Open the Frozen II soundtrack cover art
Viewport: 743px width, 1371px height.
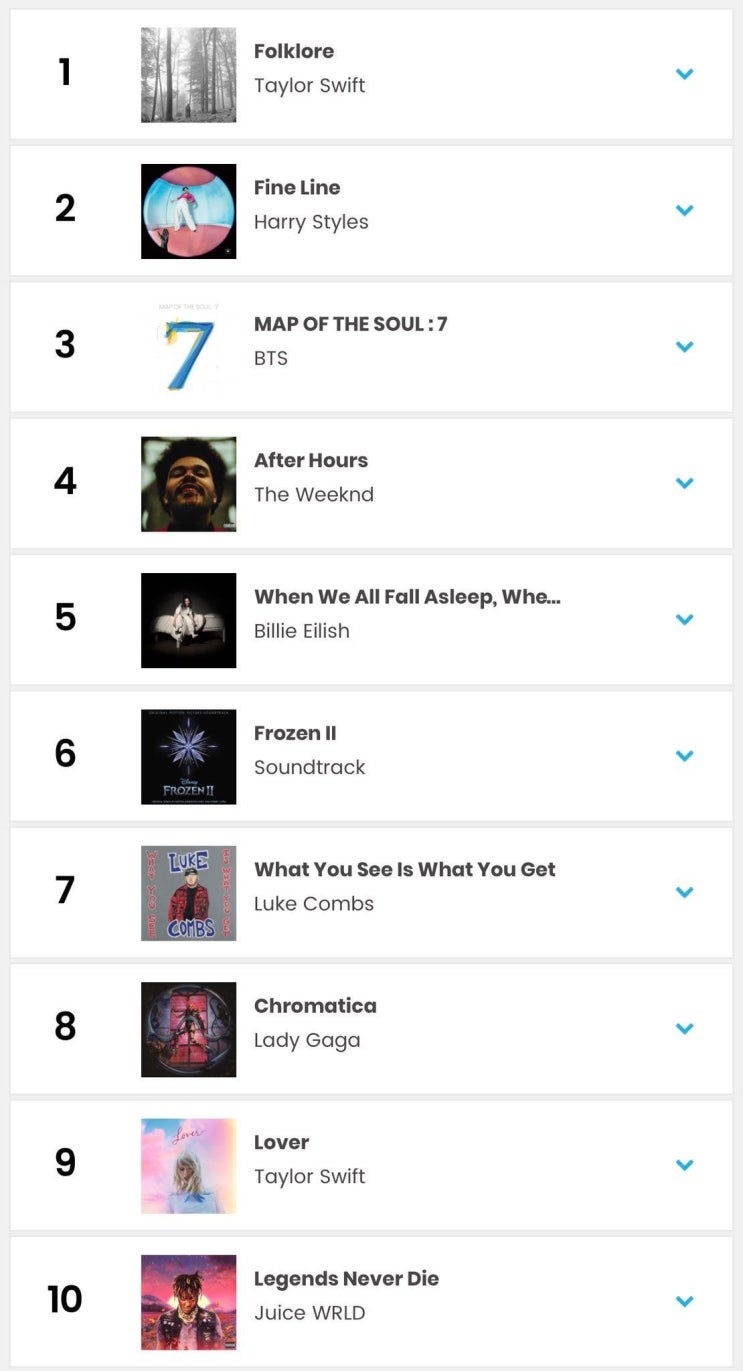pyautogui.click(x=189, y=757)
